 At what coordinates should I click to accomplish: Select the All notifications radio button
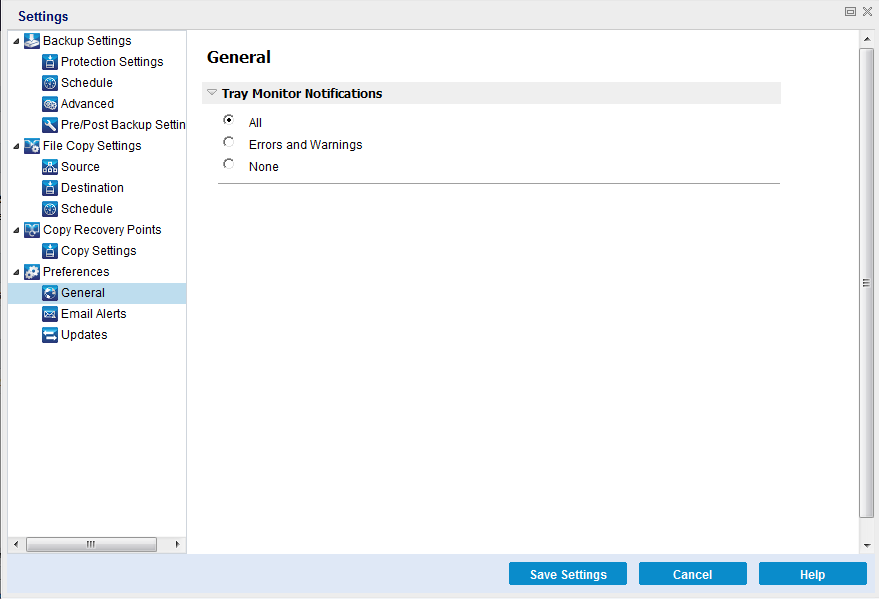(228, 121)
